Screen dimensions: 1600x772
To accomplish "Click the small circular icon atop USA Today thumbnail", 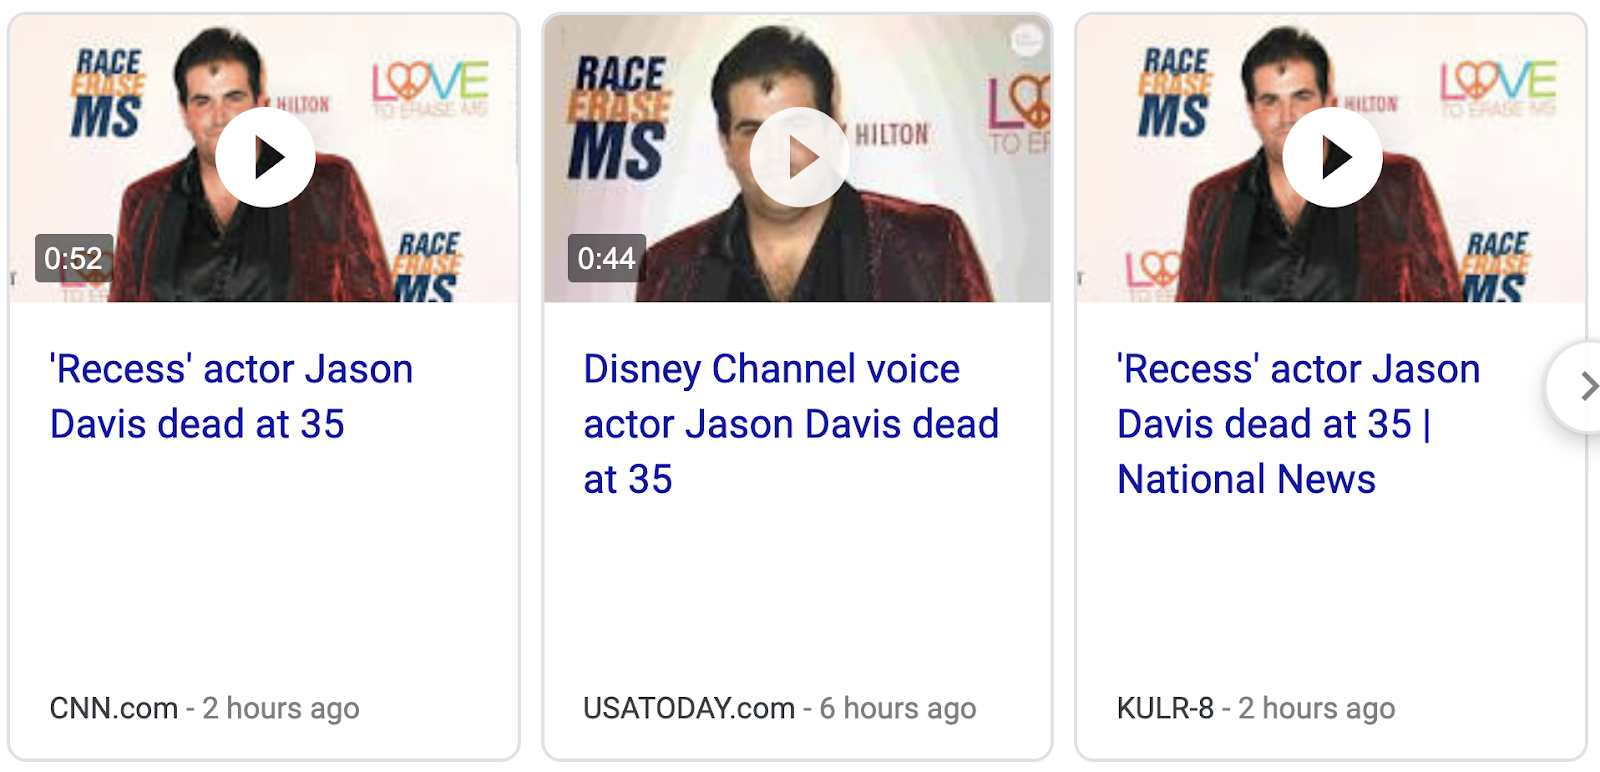I will (1025, 41).
